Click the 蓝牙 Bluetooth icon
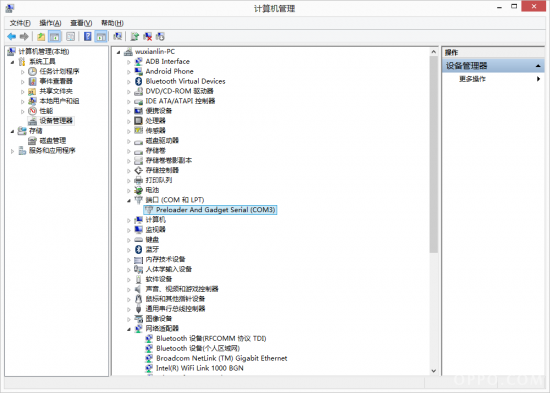This screenshot has height=393, width=550. [139, 249]
